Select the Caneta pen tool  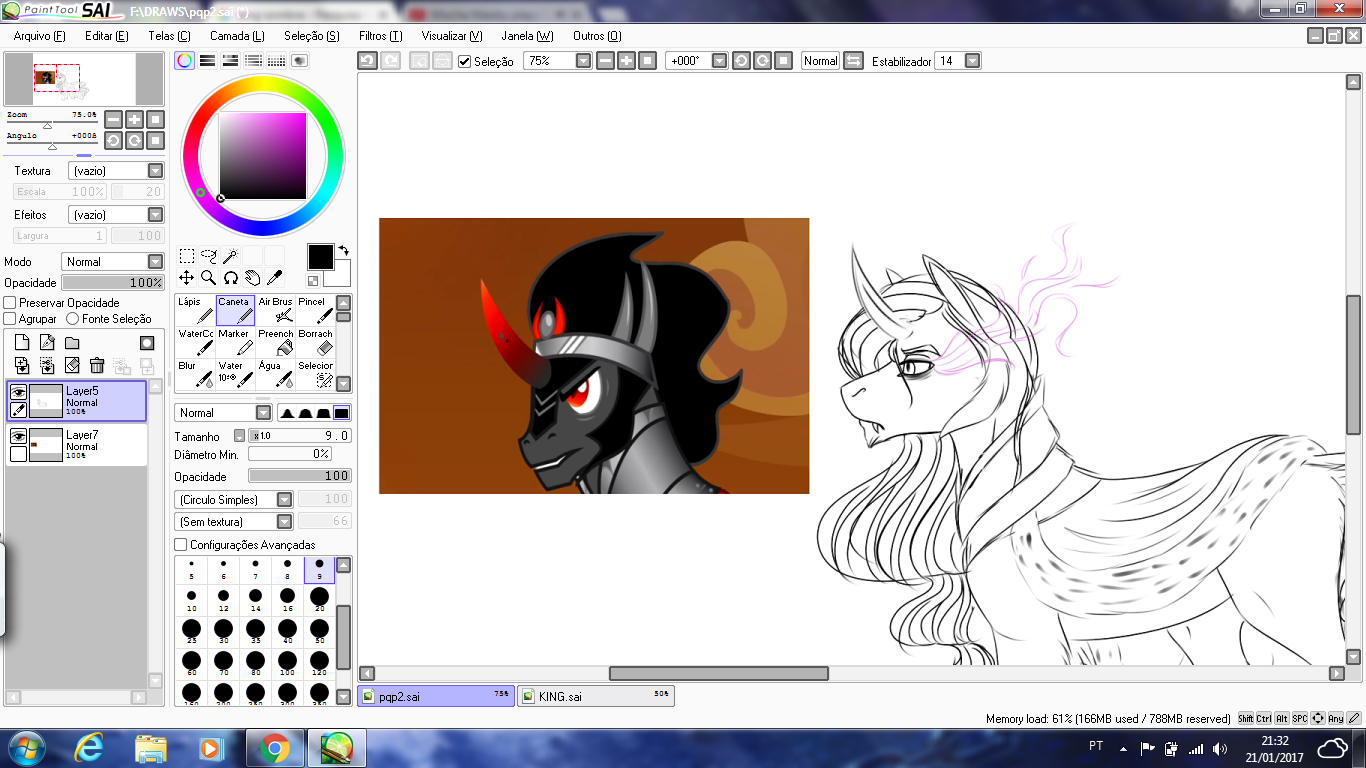(x=235, y=310)
